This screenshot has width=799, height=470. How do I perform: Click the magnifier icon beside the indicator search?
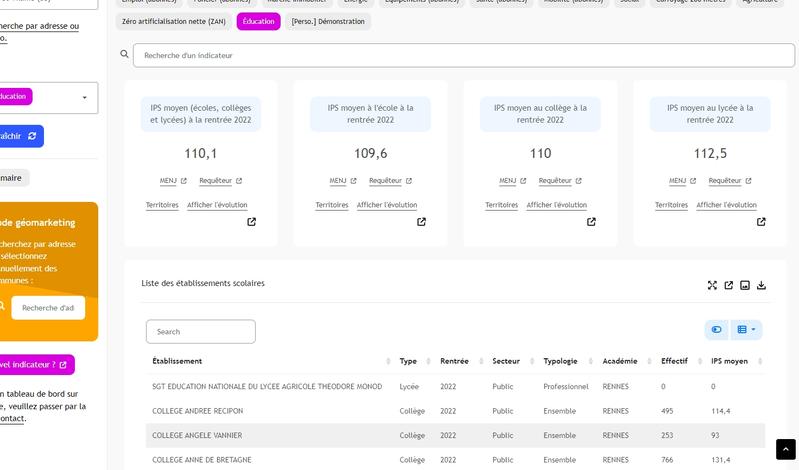tap(125, 55)
